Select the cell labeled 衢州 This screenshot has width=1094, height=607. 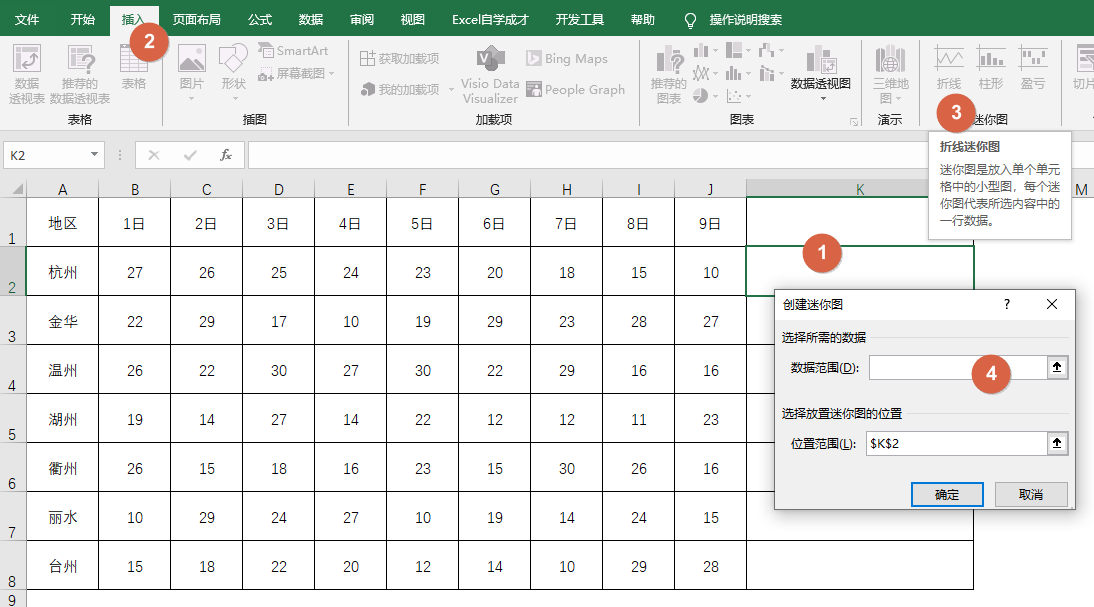pyautogui.click(x=63, y=468)
